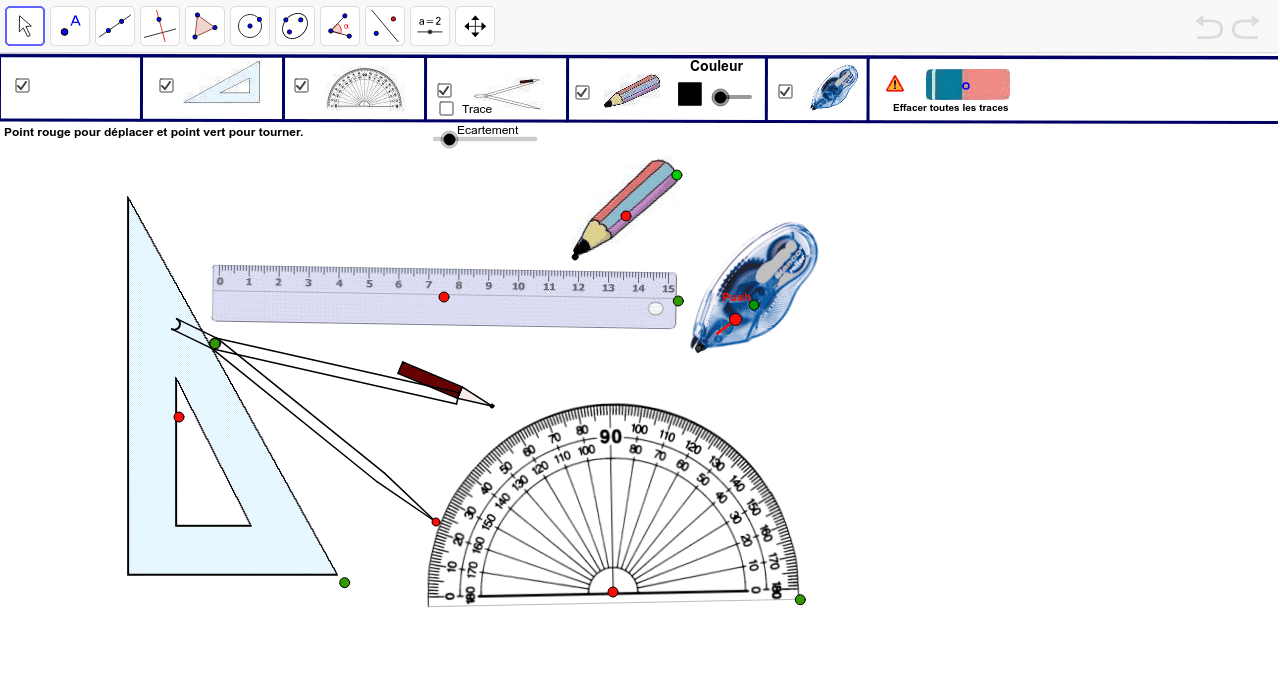This screenshot has height=680, width=1280.
Task: Toggle the pencil visibility checkbox
Action: tap(582, 92)
